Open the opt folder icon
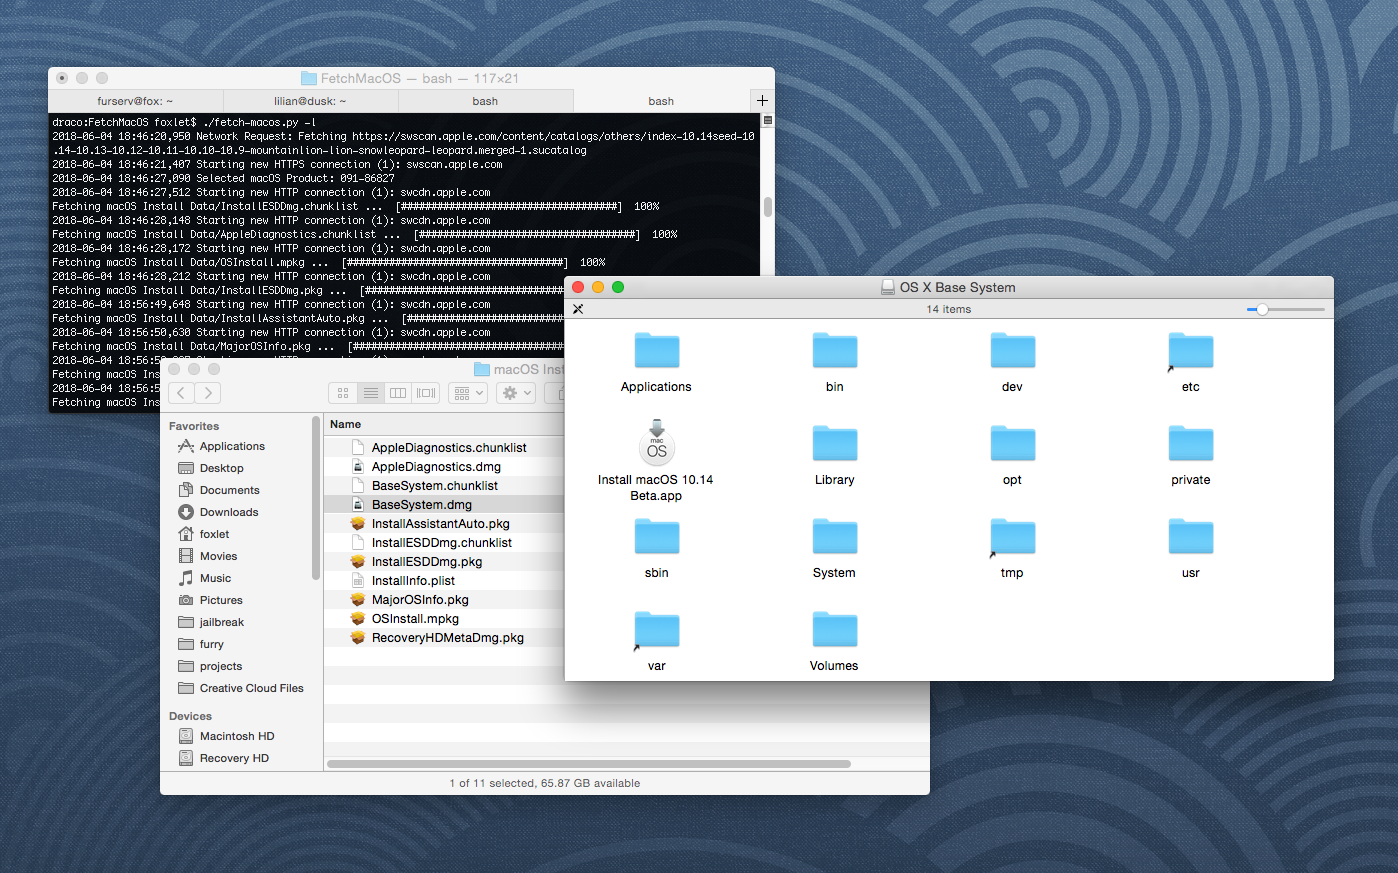 [1012, 444]
